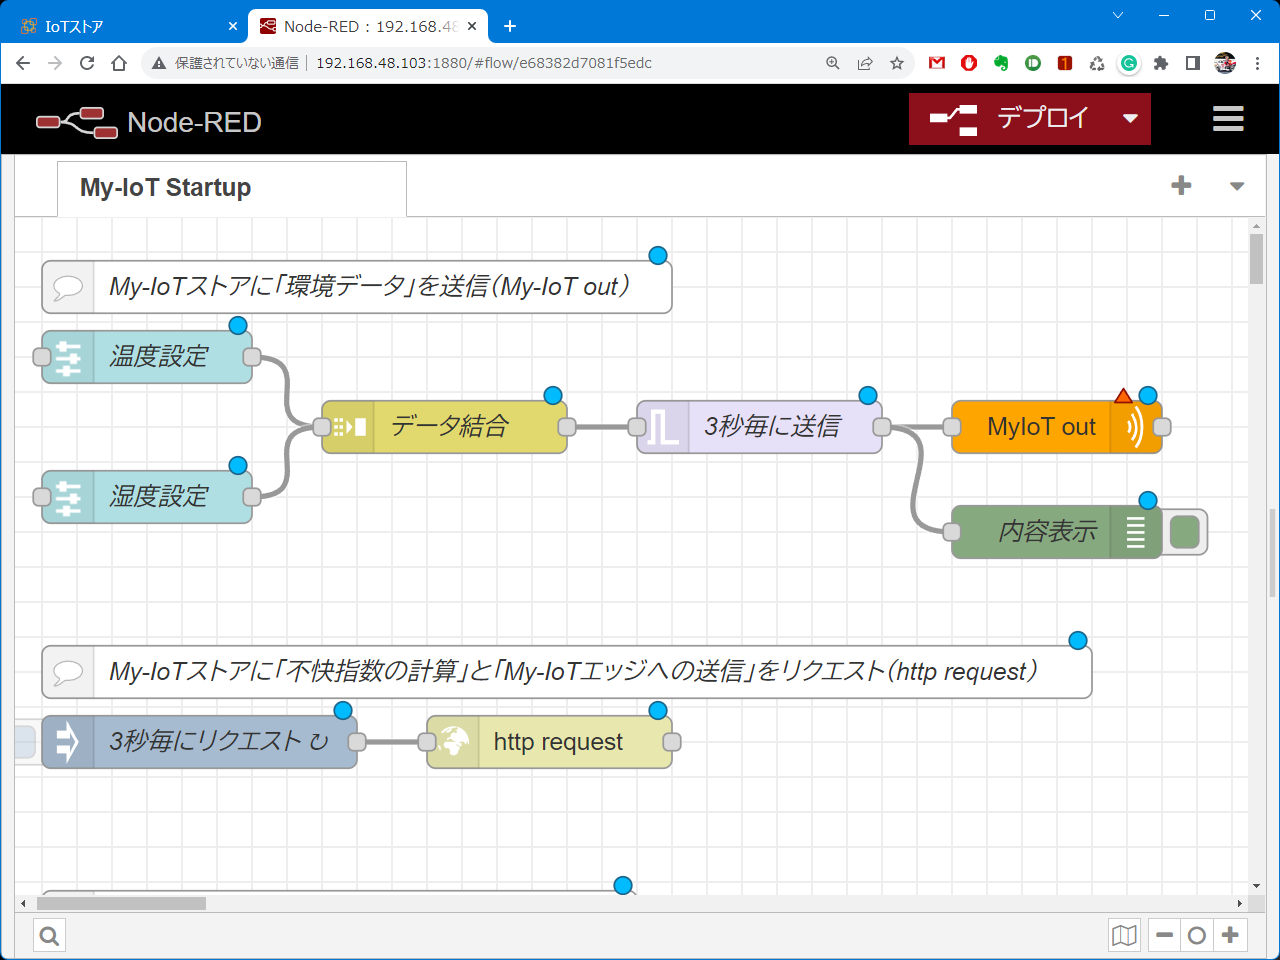Click the horizontal workspace scrollbar thumb

click(121, 903)
